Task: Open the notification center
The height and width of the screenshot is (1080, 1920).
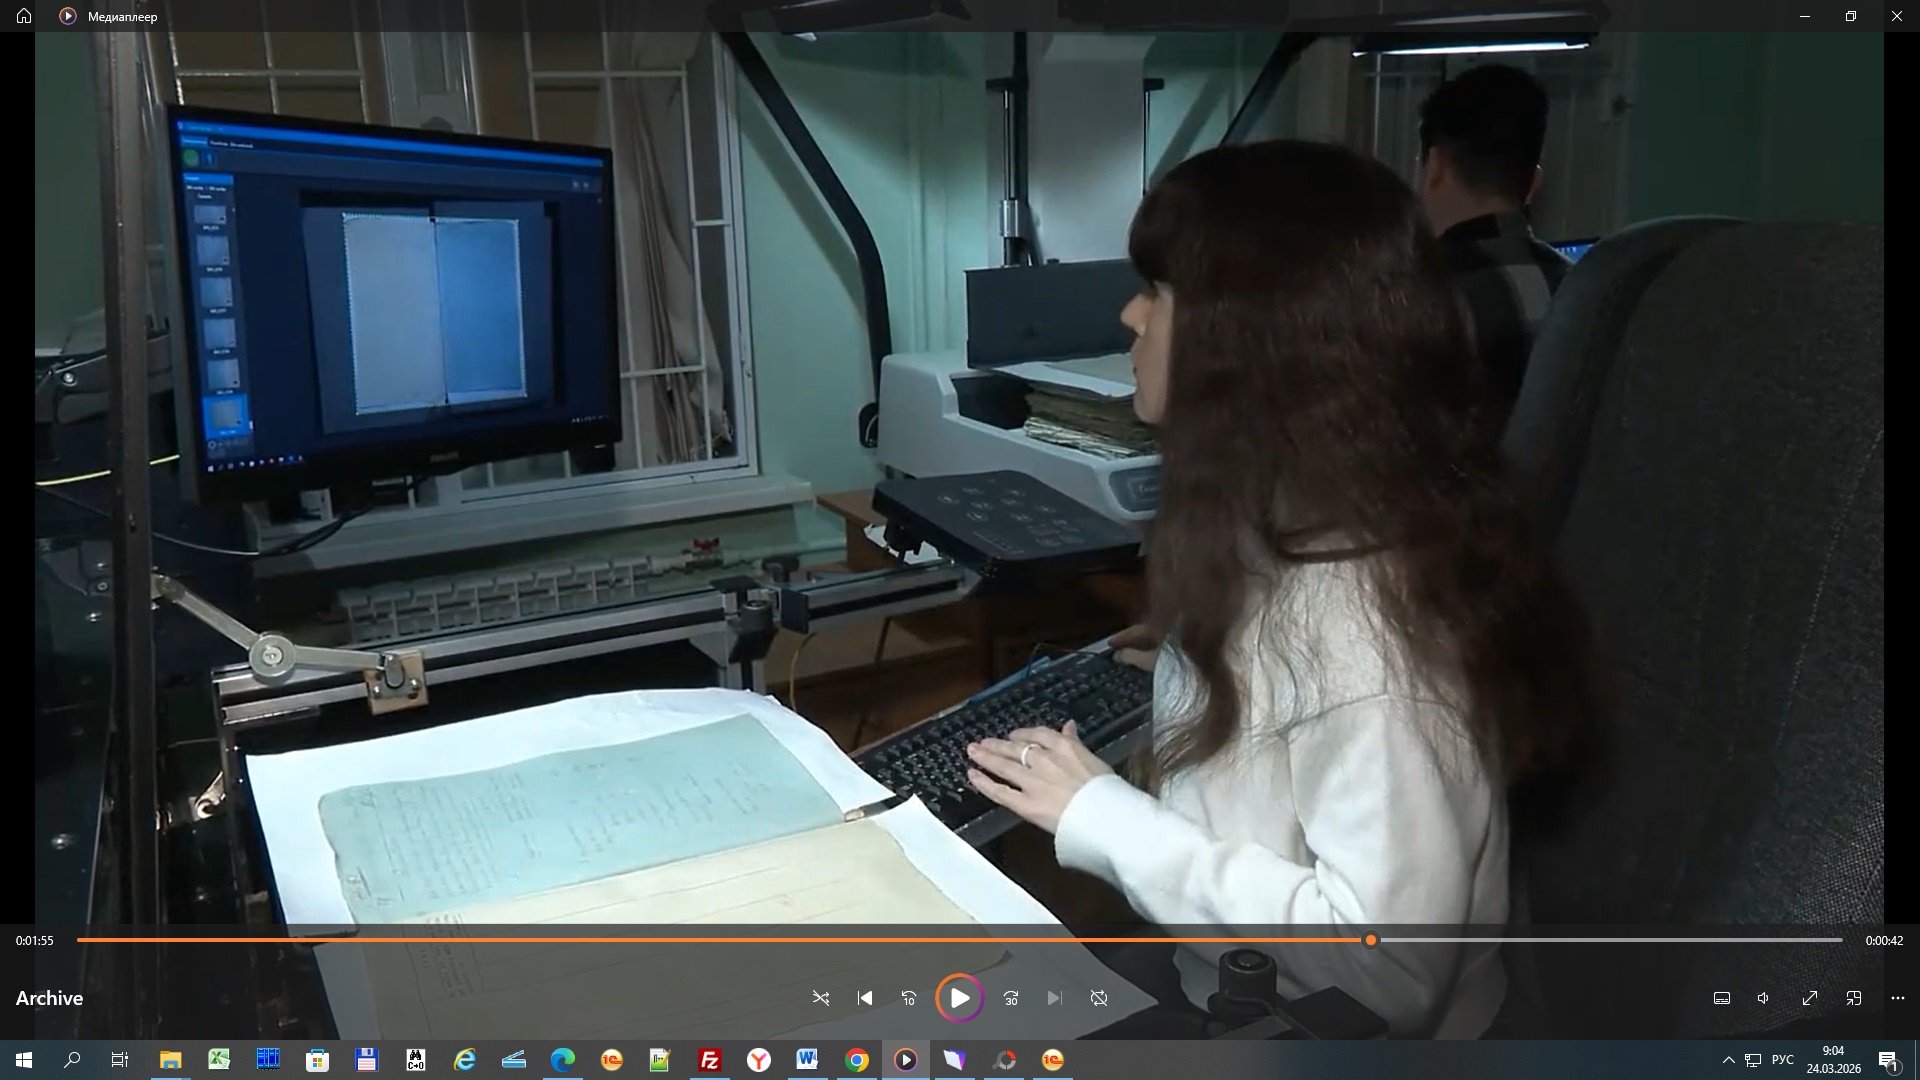Action: pos(1888,1060)
